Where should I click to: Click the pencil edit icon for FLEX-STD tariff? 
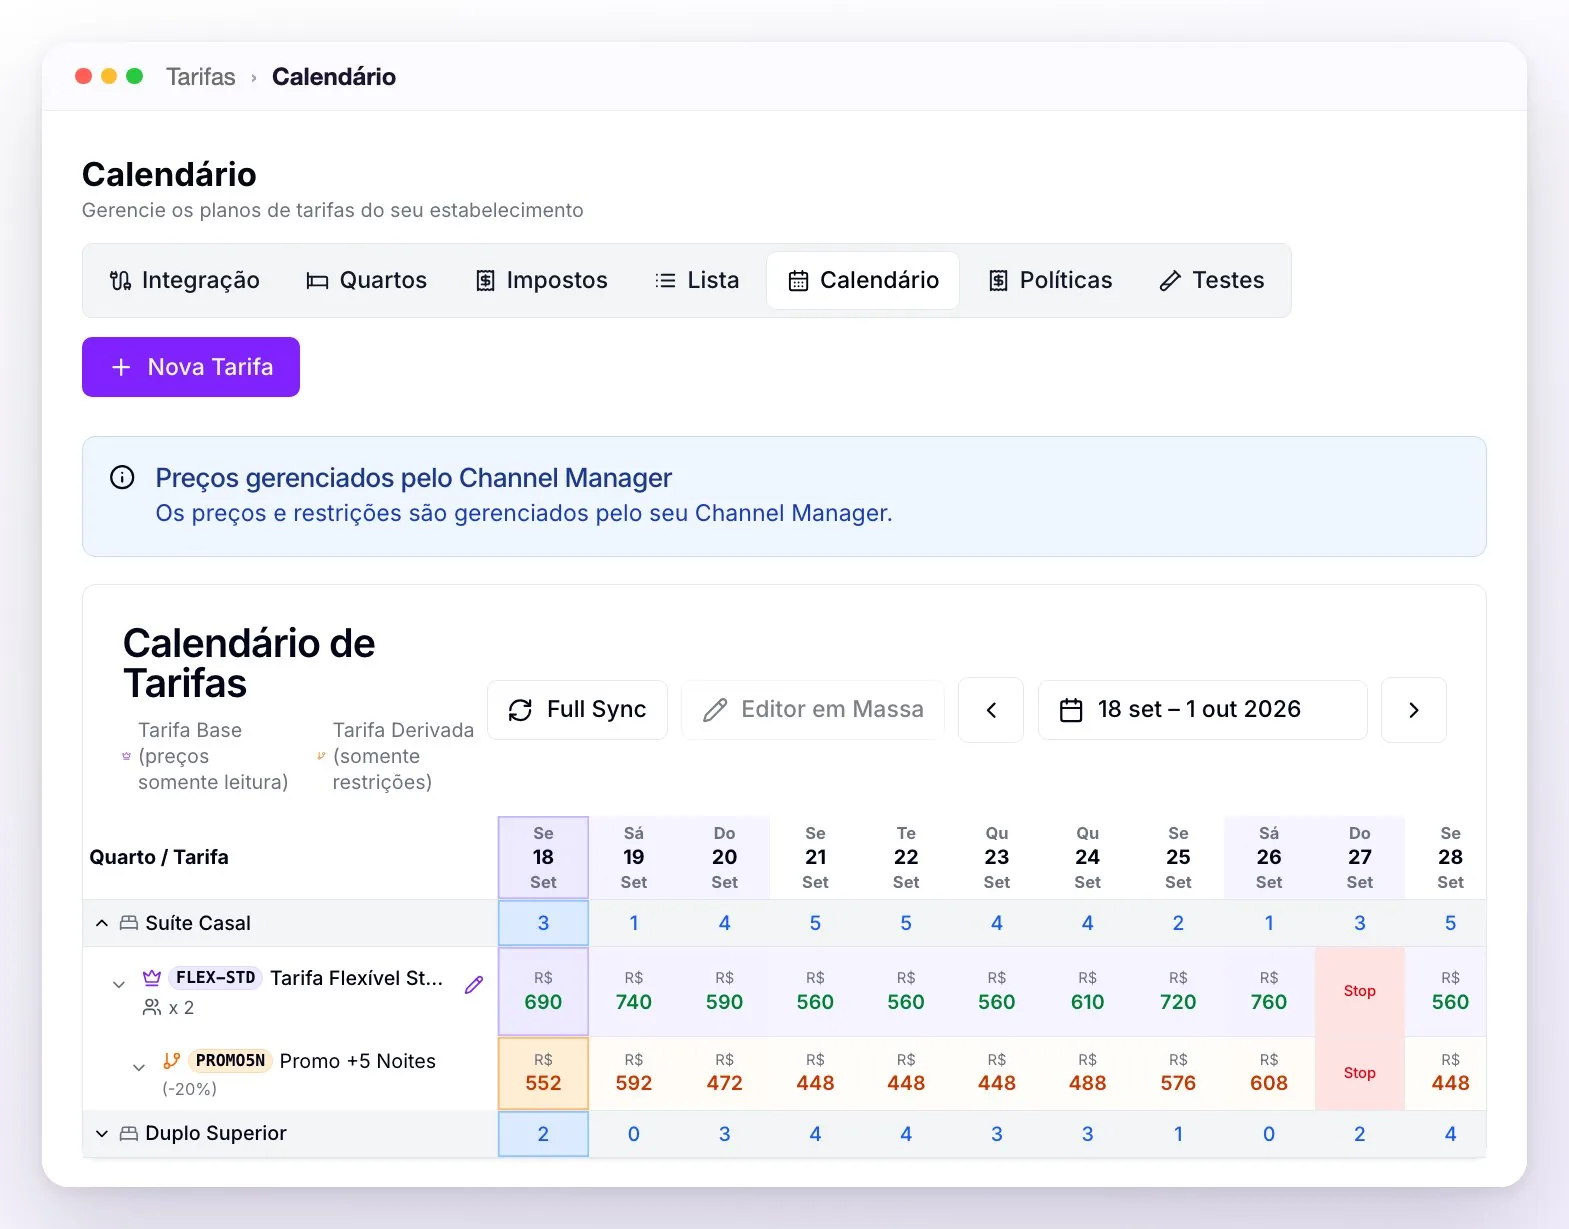point(474,985)
